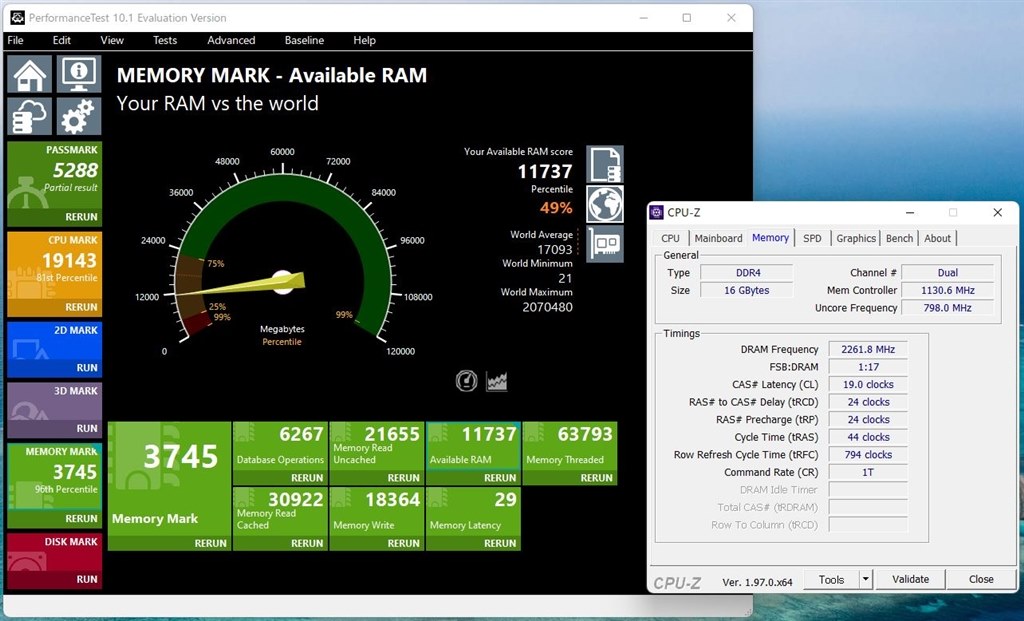Switch to the CPU tab in CPU-Z
1024x621 pixels.
coord(670,238)
